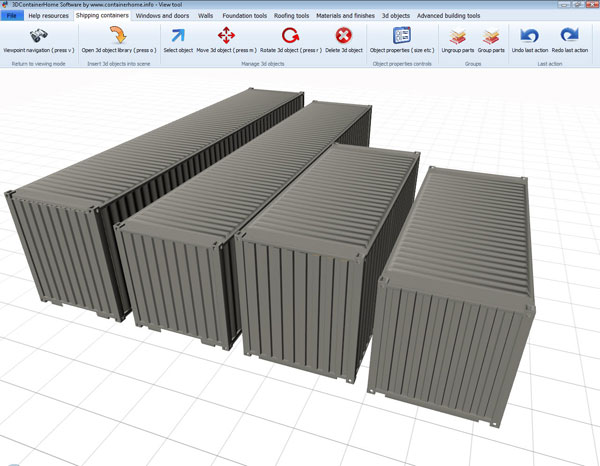This screenshot has width=600, height=466.
Task: Activate the Select object arrow tool
Action: 178,36
